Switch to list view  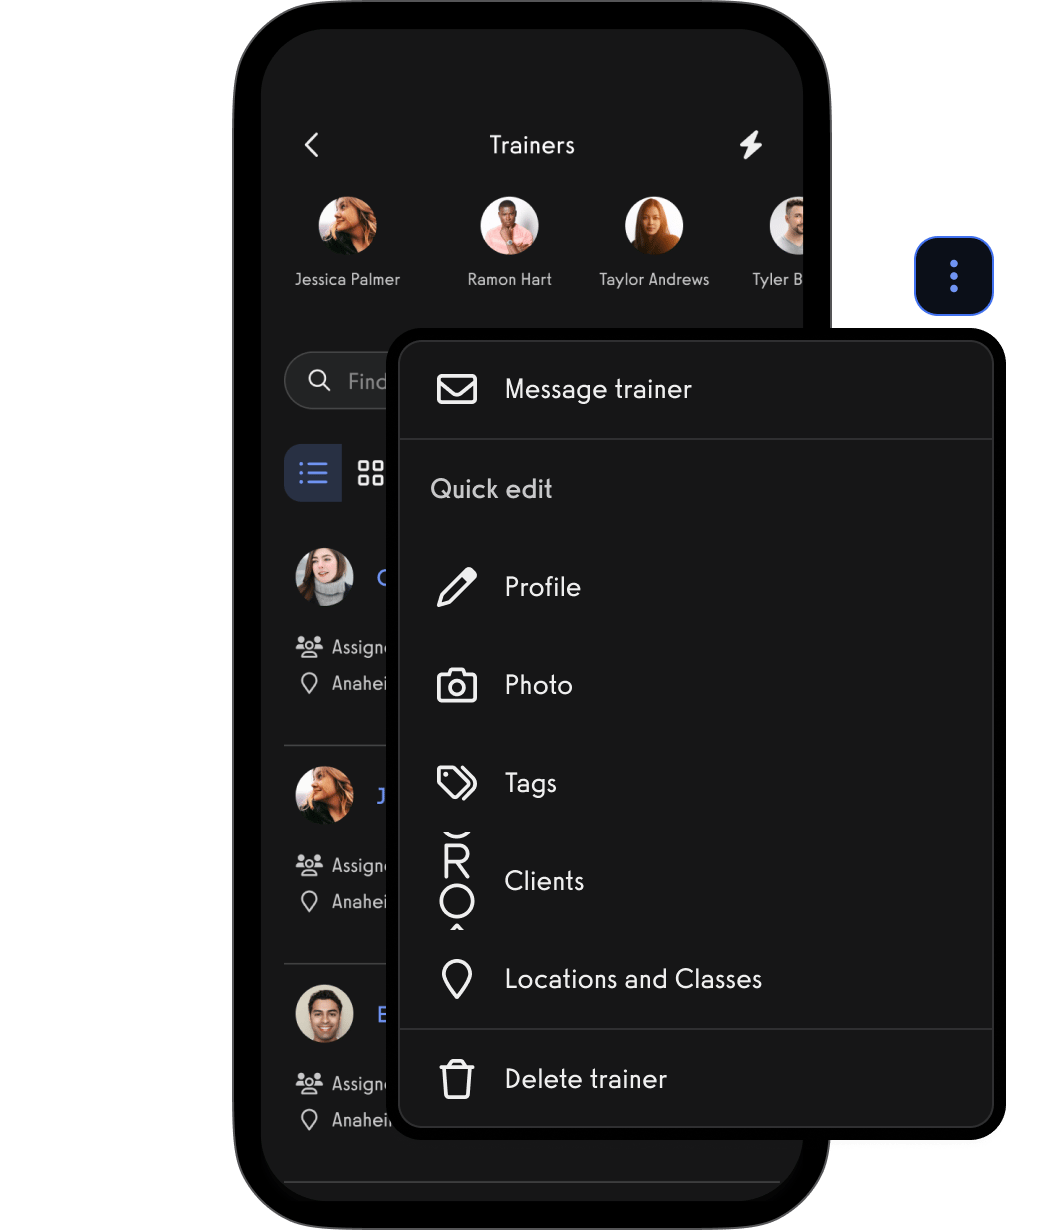coord(313,473)
